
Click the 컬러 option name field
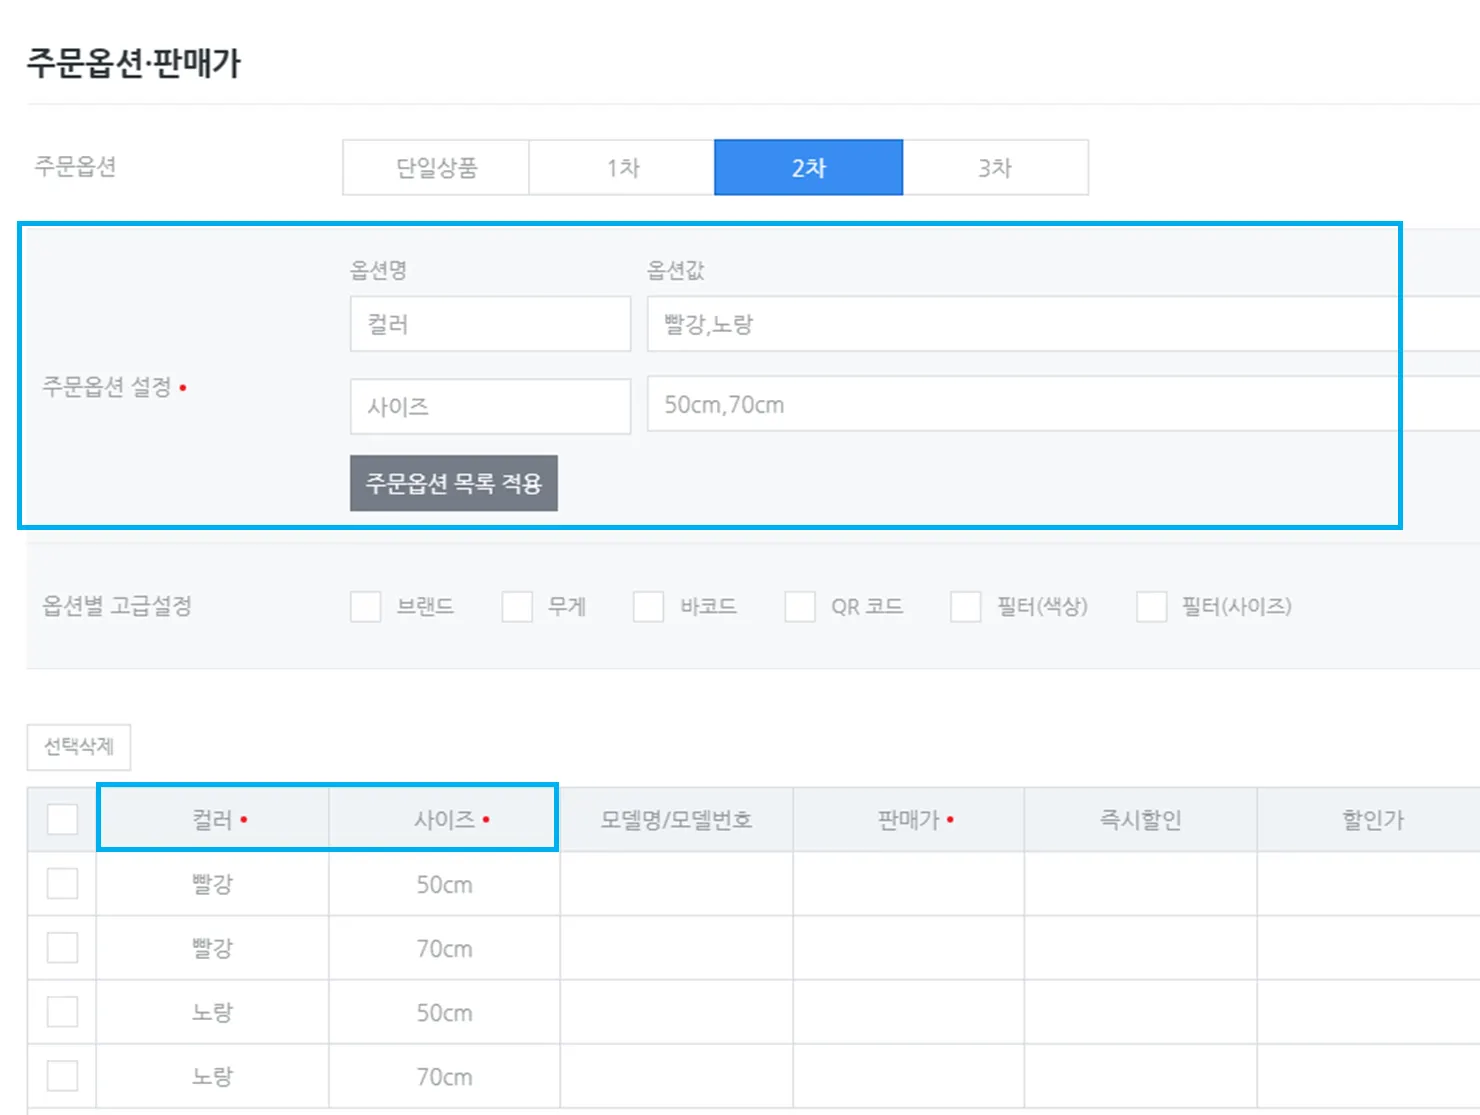(490, 324)
